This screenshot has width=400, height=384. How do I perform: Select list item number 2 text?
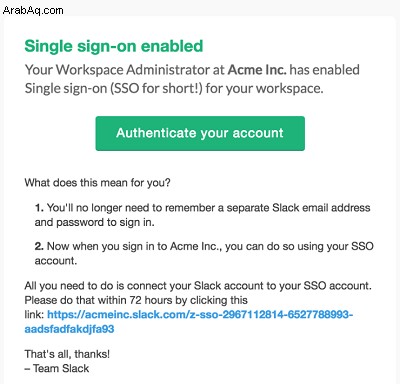204,253
